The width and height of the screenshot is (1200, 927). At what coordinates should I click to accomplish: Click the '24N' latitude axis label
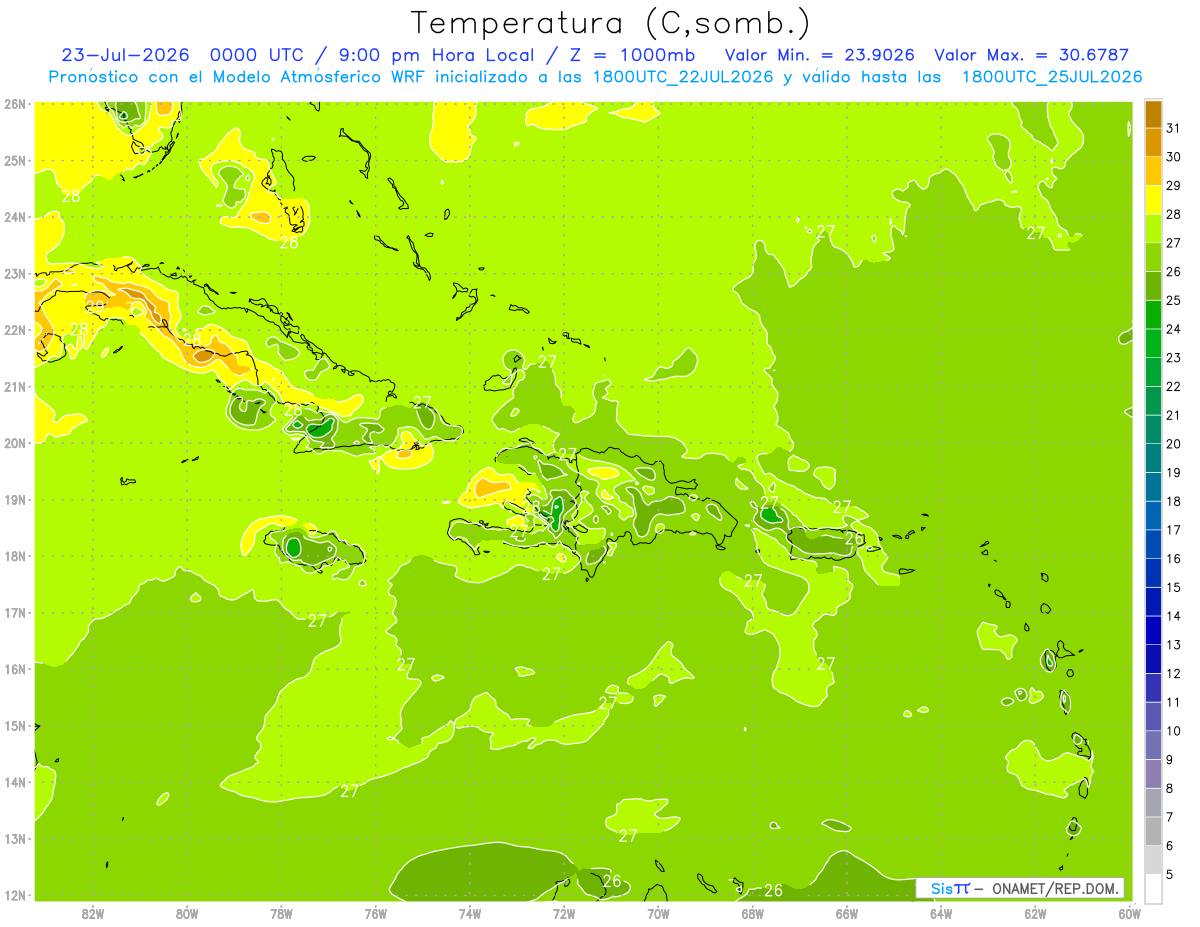point(14,217)
